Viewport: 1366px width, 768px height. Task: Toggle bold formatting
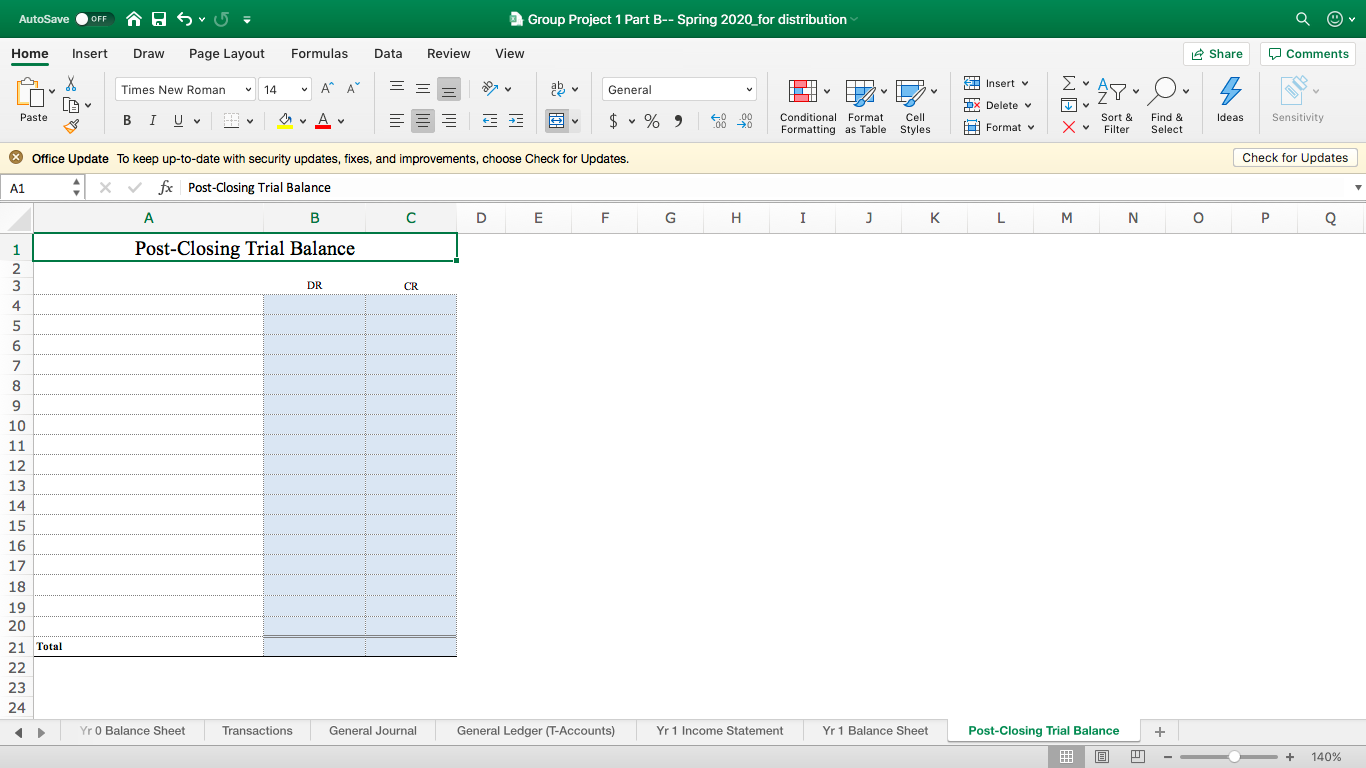126,120
